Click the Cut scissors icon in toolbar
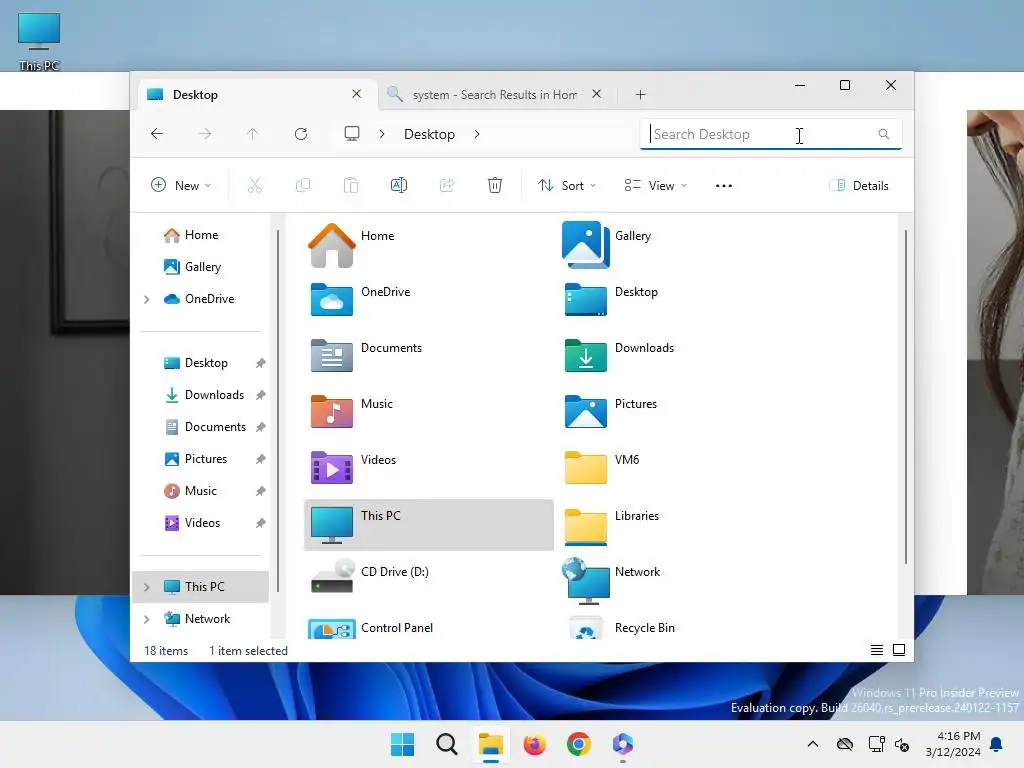The width and height of the screenshot is (1024, 768). coord(255,185)
